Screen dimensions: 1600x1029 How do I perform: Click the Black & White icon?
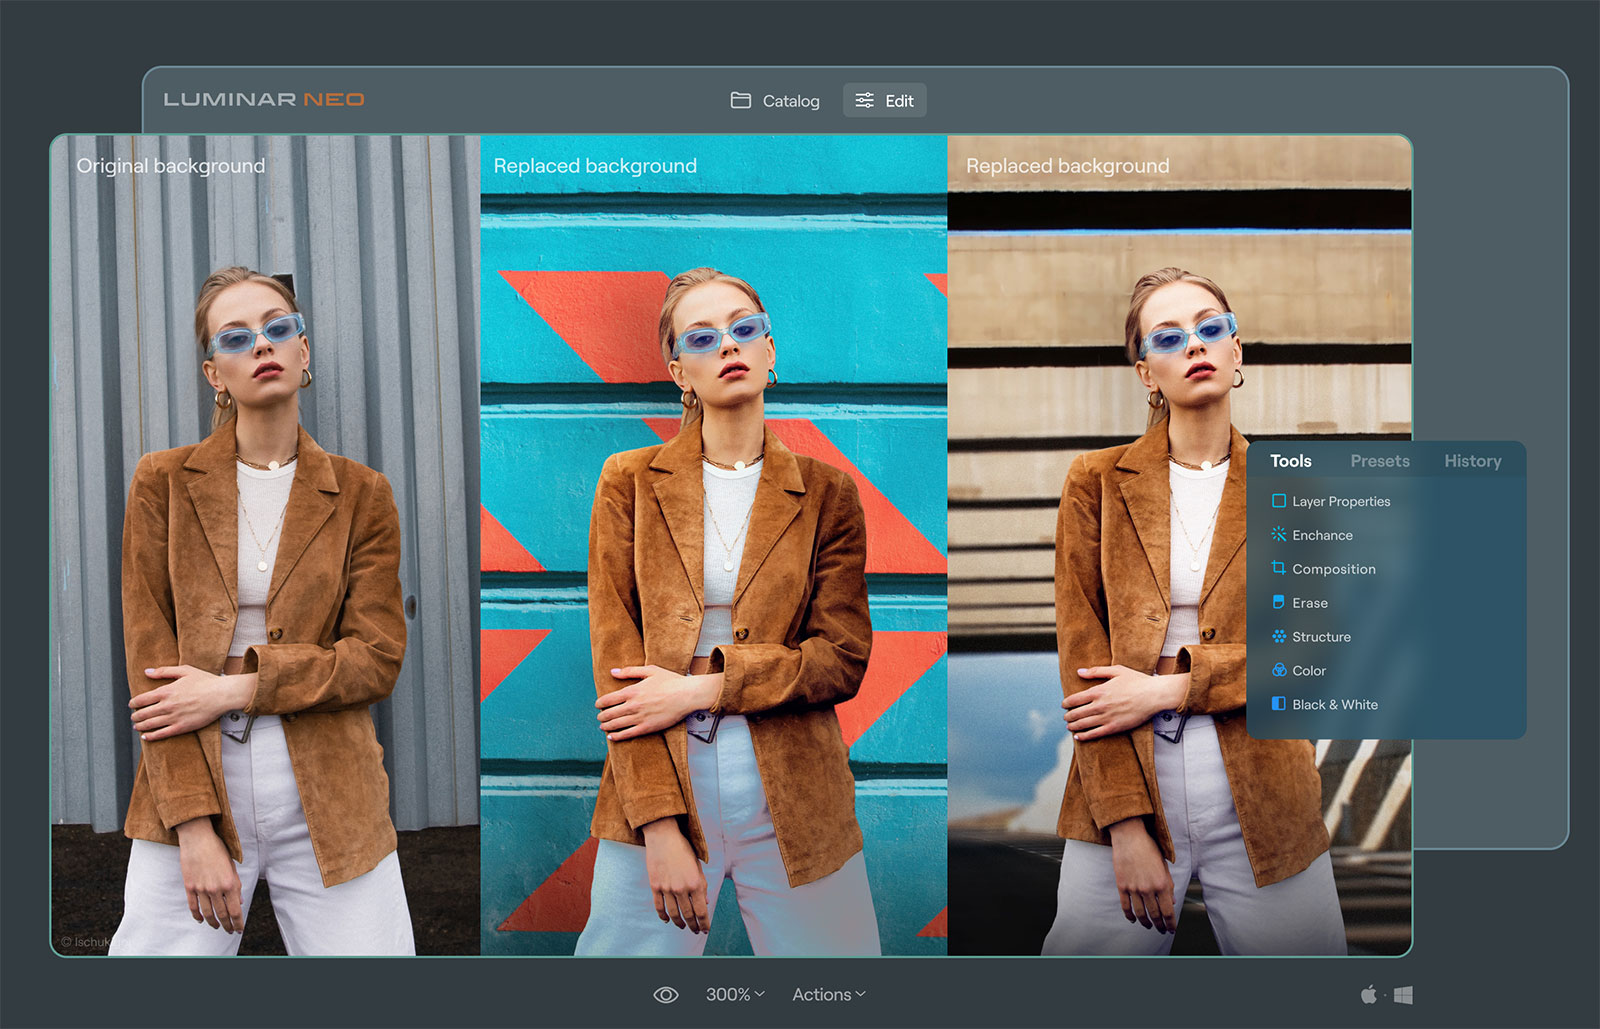pyautogui.click(x=1278, y=704)
